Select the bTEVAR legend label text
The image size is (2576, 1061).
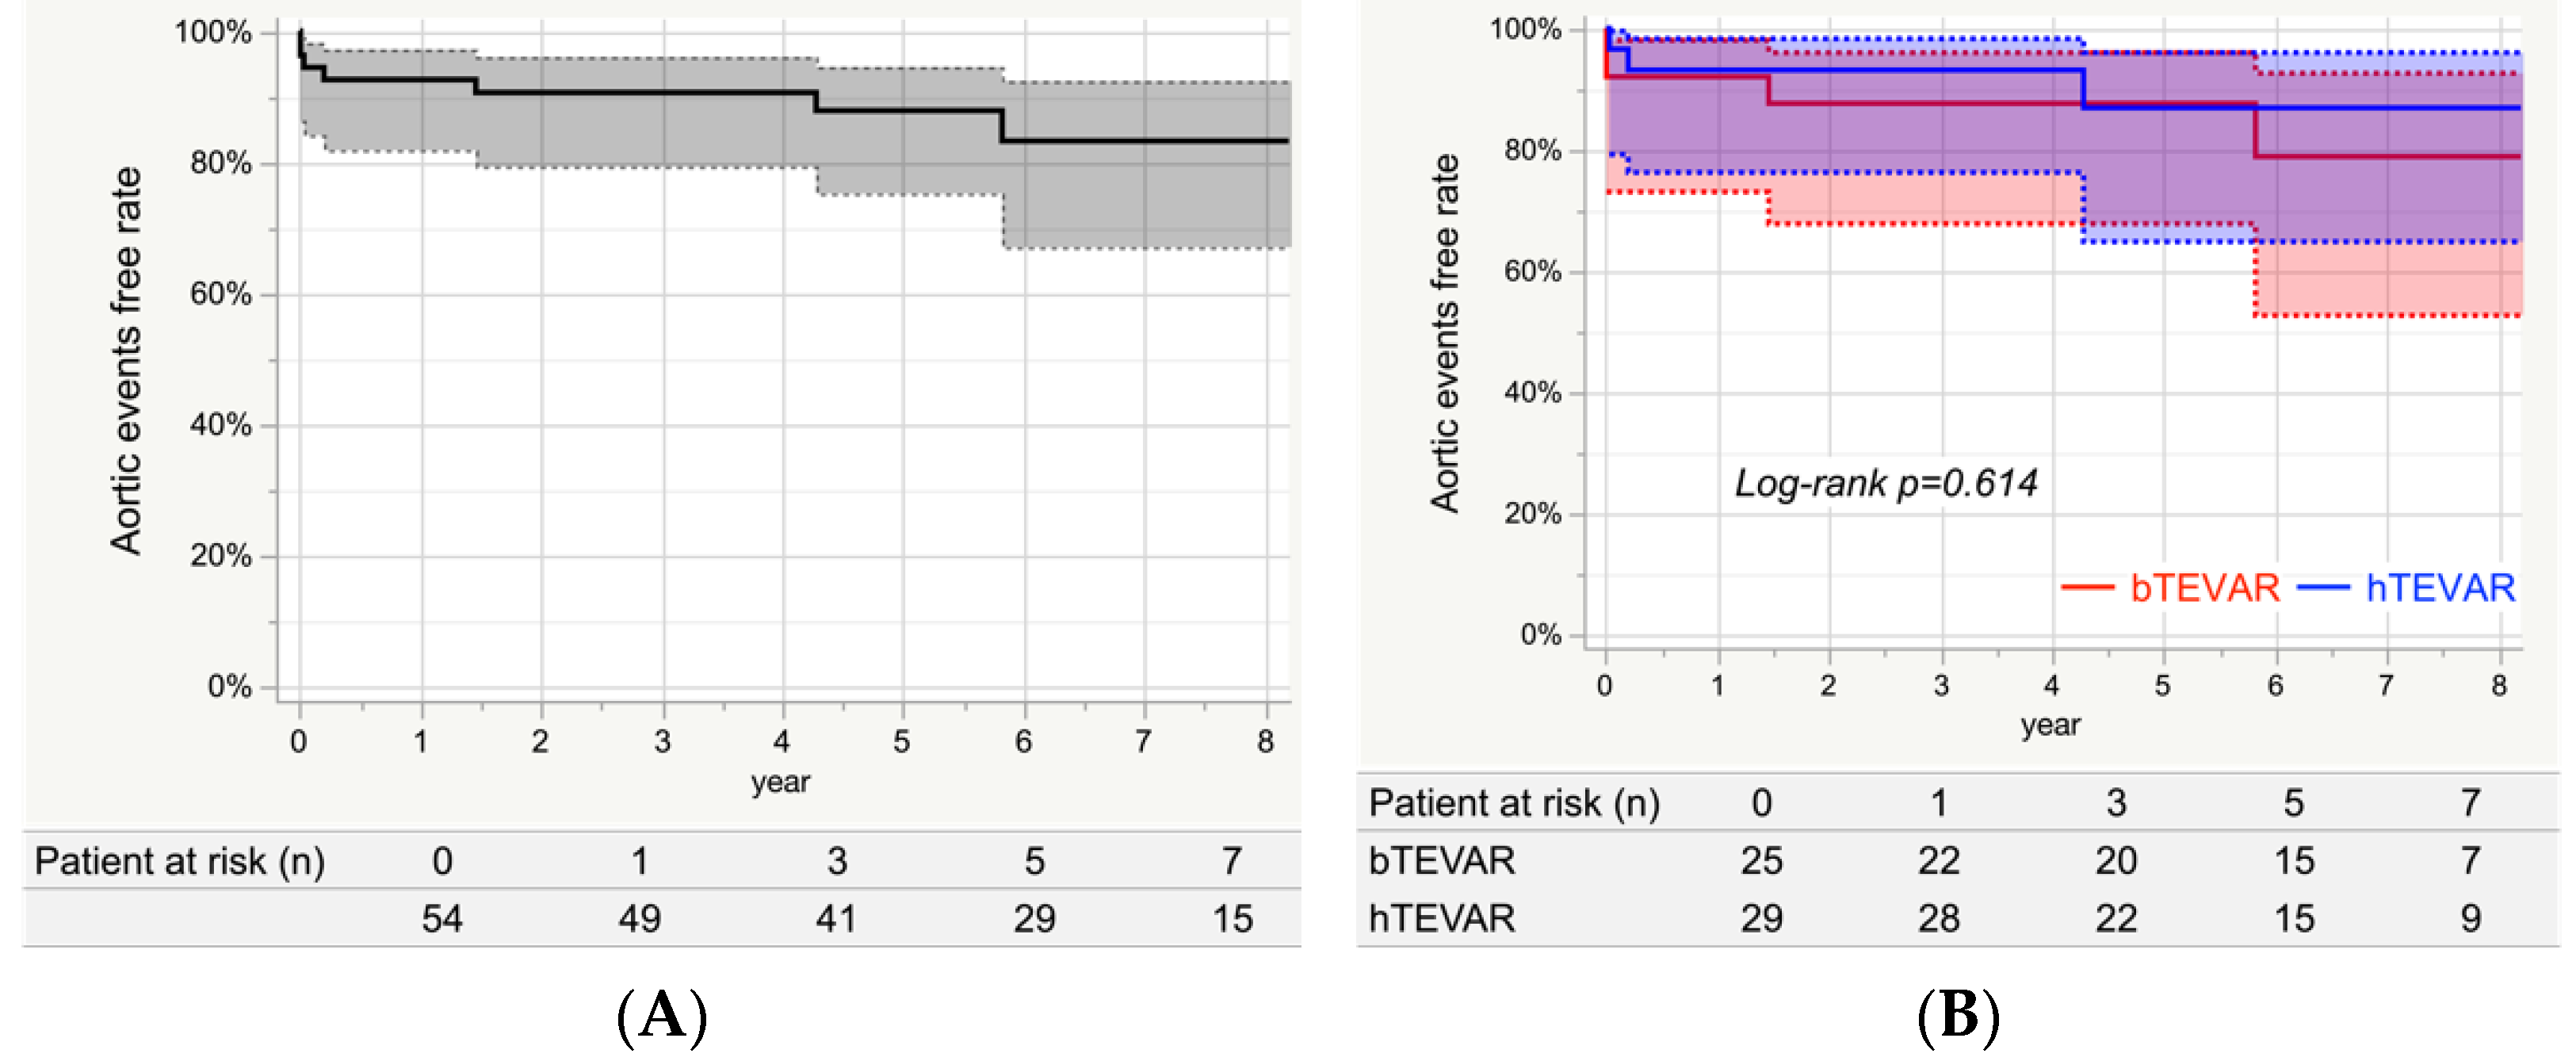2205,588
